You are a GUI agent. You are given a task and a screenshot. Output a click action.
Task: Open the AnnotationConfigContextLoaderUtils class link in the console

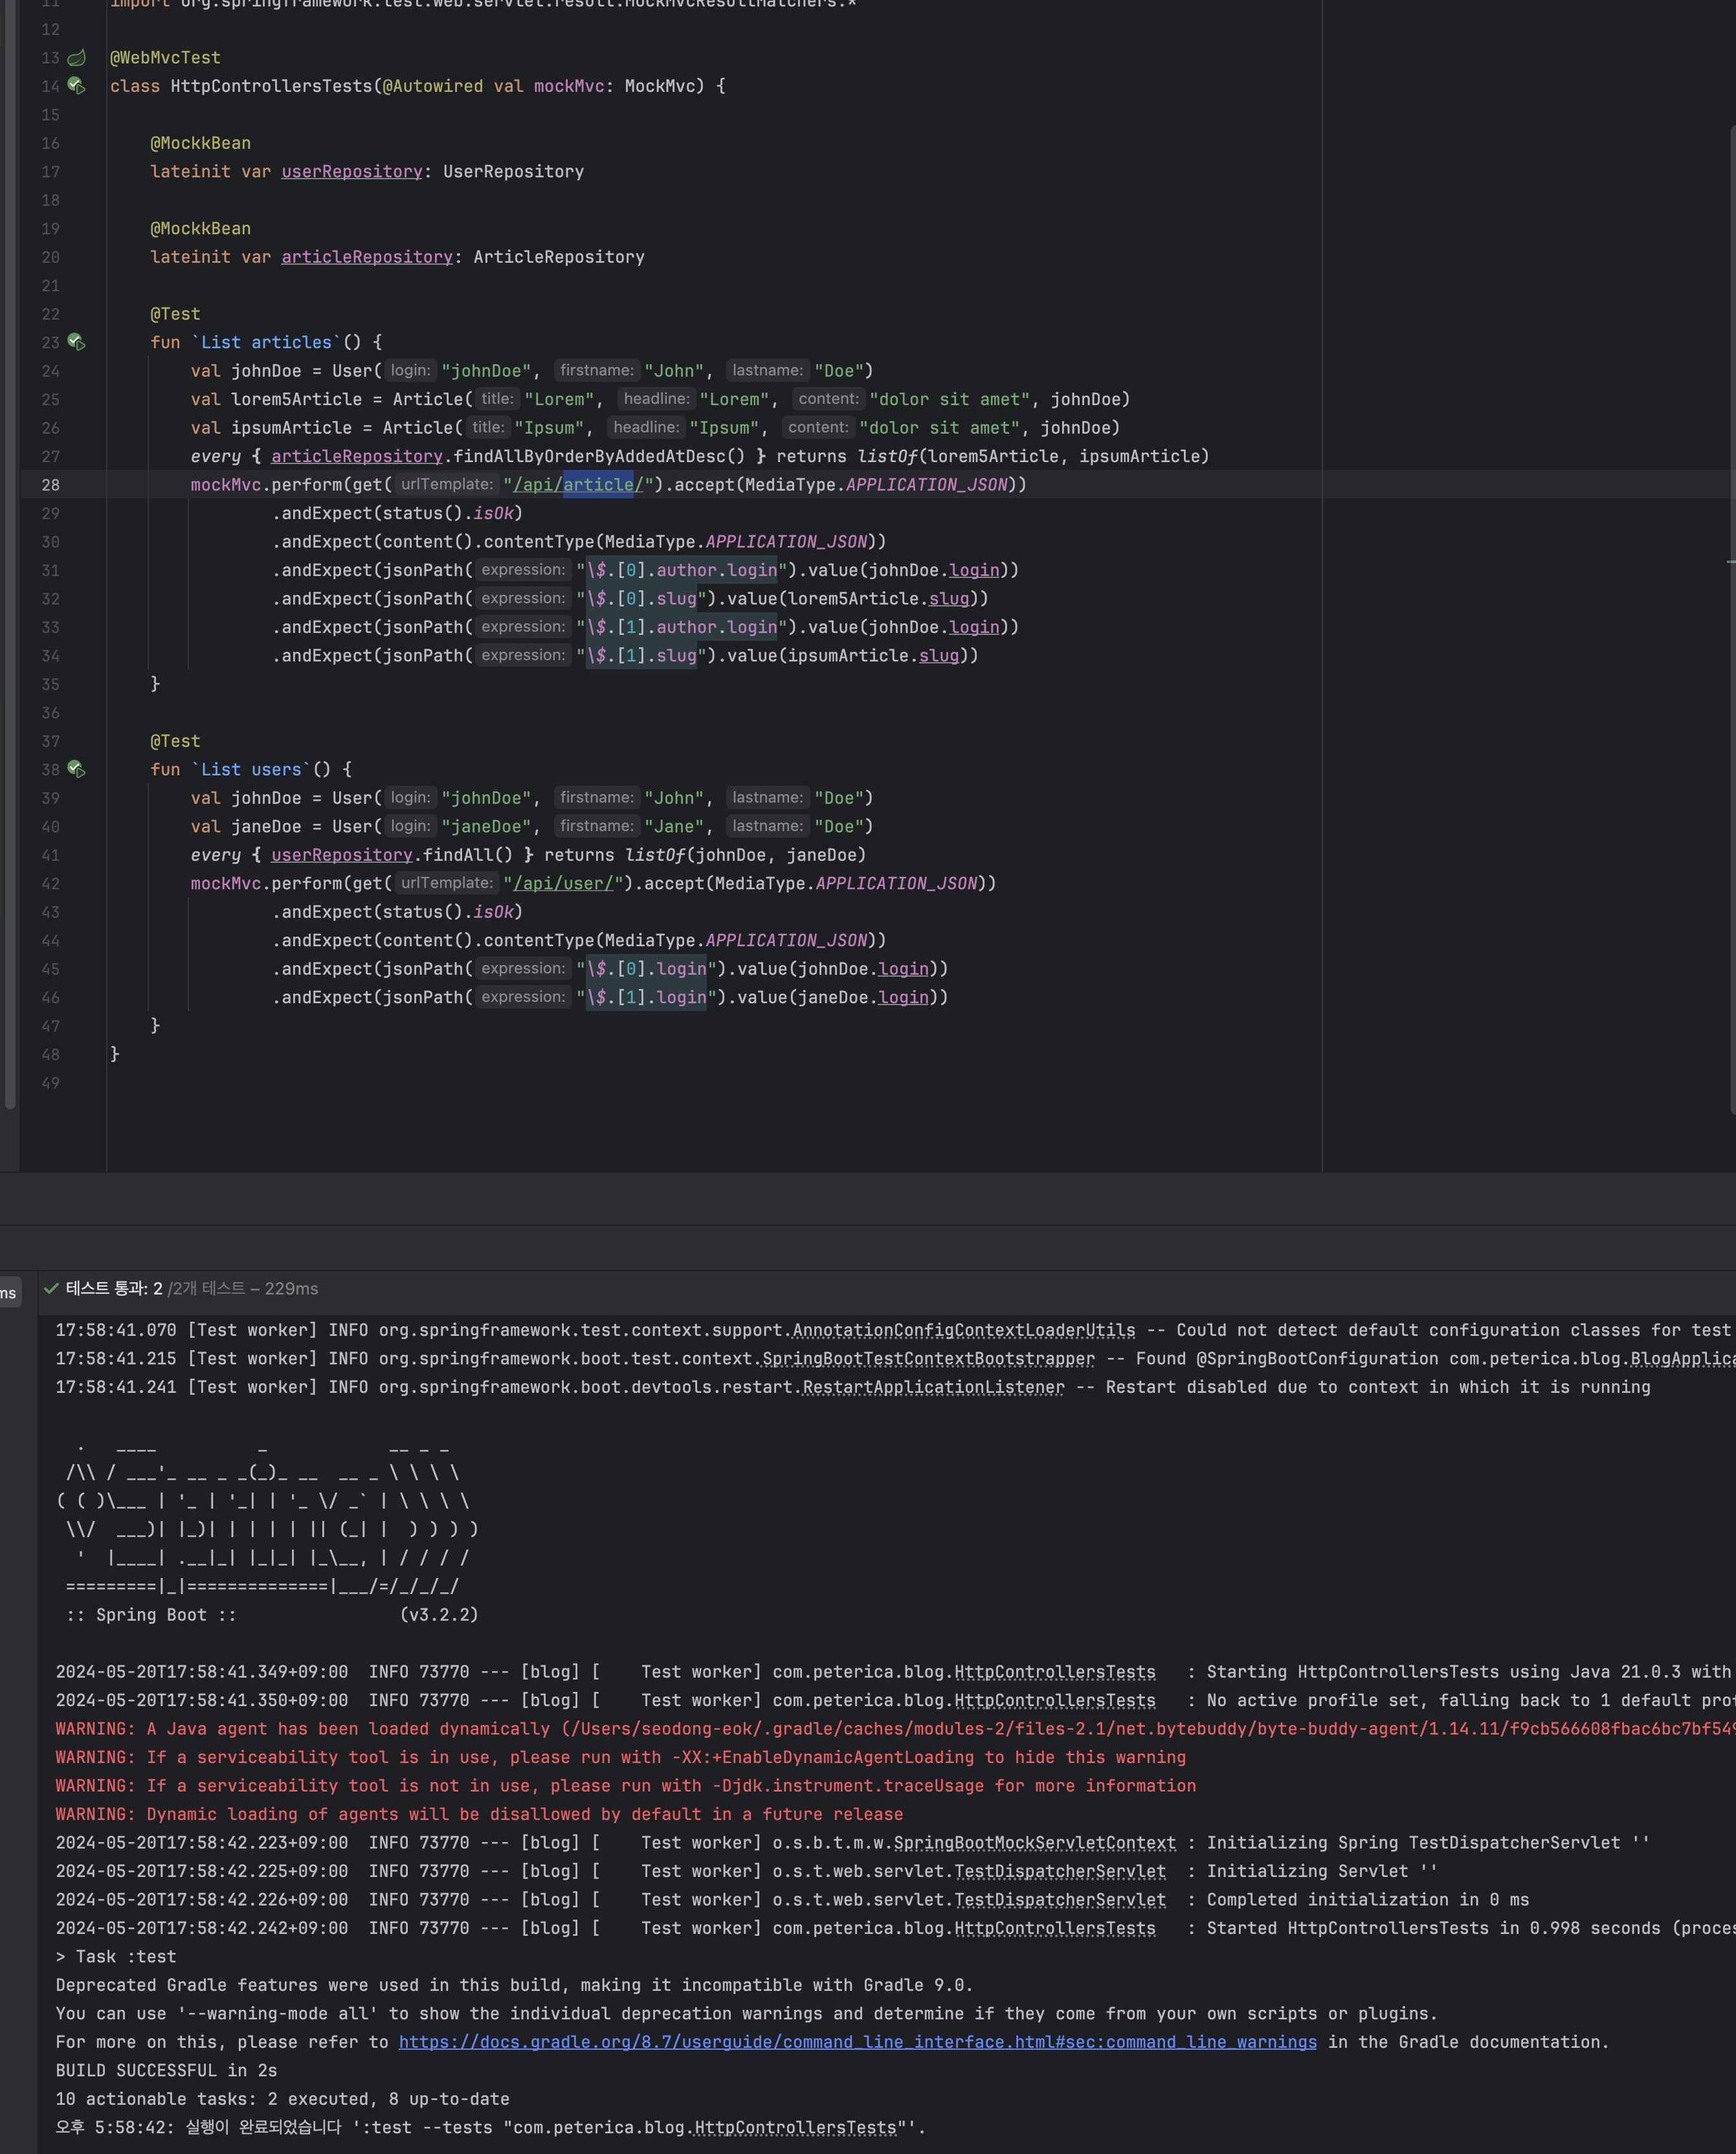click(963, 1330)
